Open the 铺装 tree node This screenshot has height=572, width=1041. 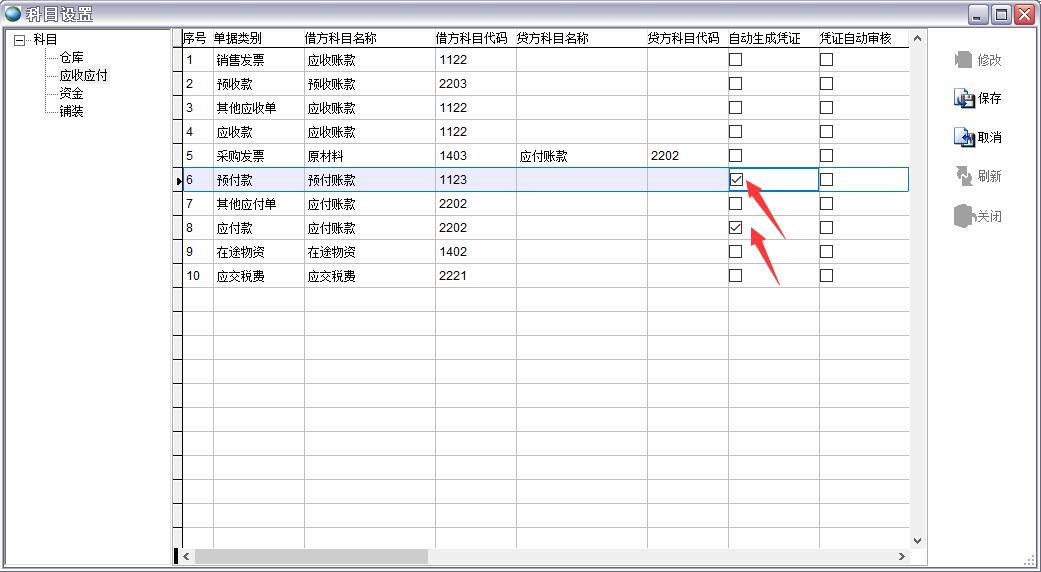[x=71, y=111]
